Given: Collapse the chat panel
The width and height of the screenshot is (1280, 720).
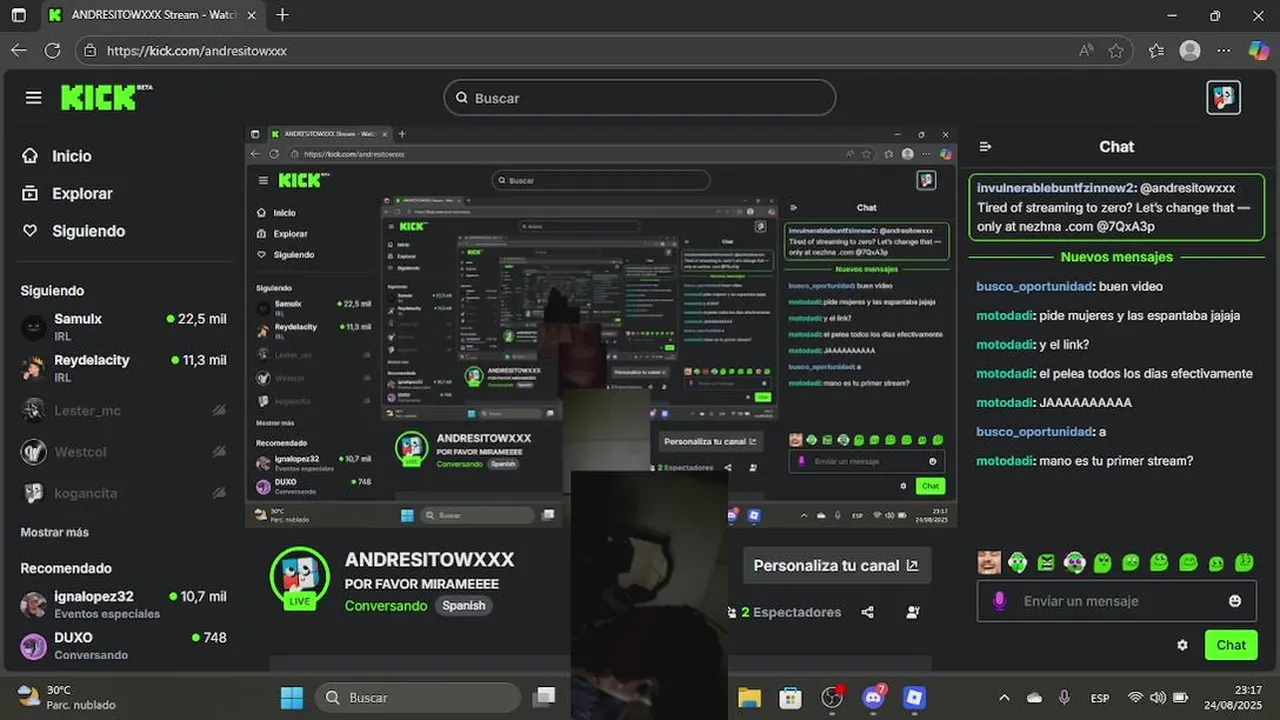Looking at the screenshot, I should tap(985, 146).
